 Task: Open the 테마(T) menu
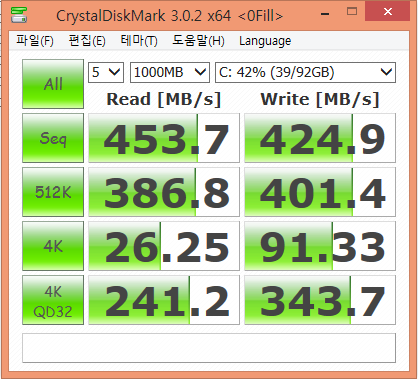coord(139,41)
